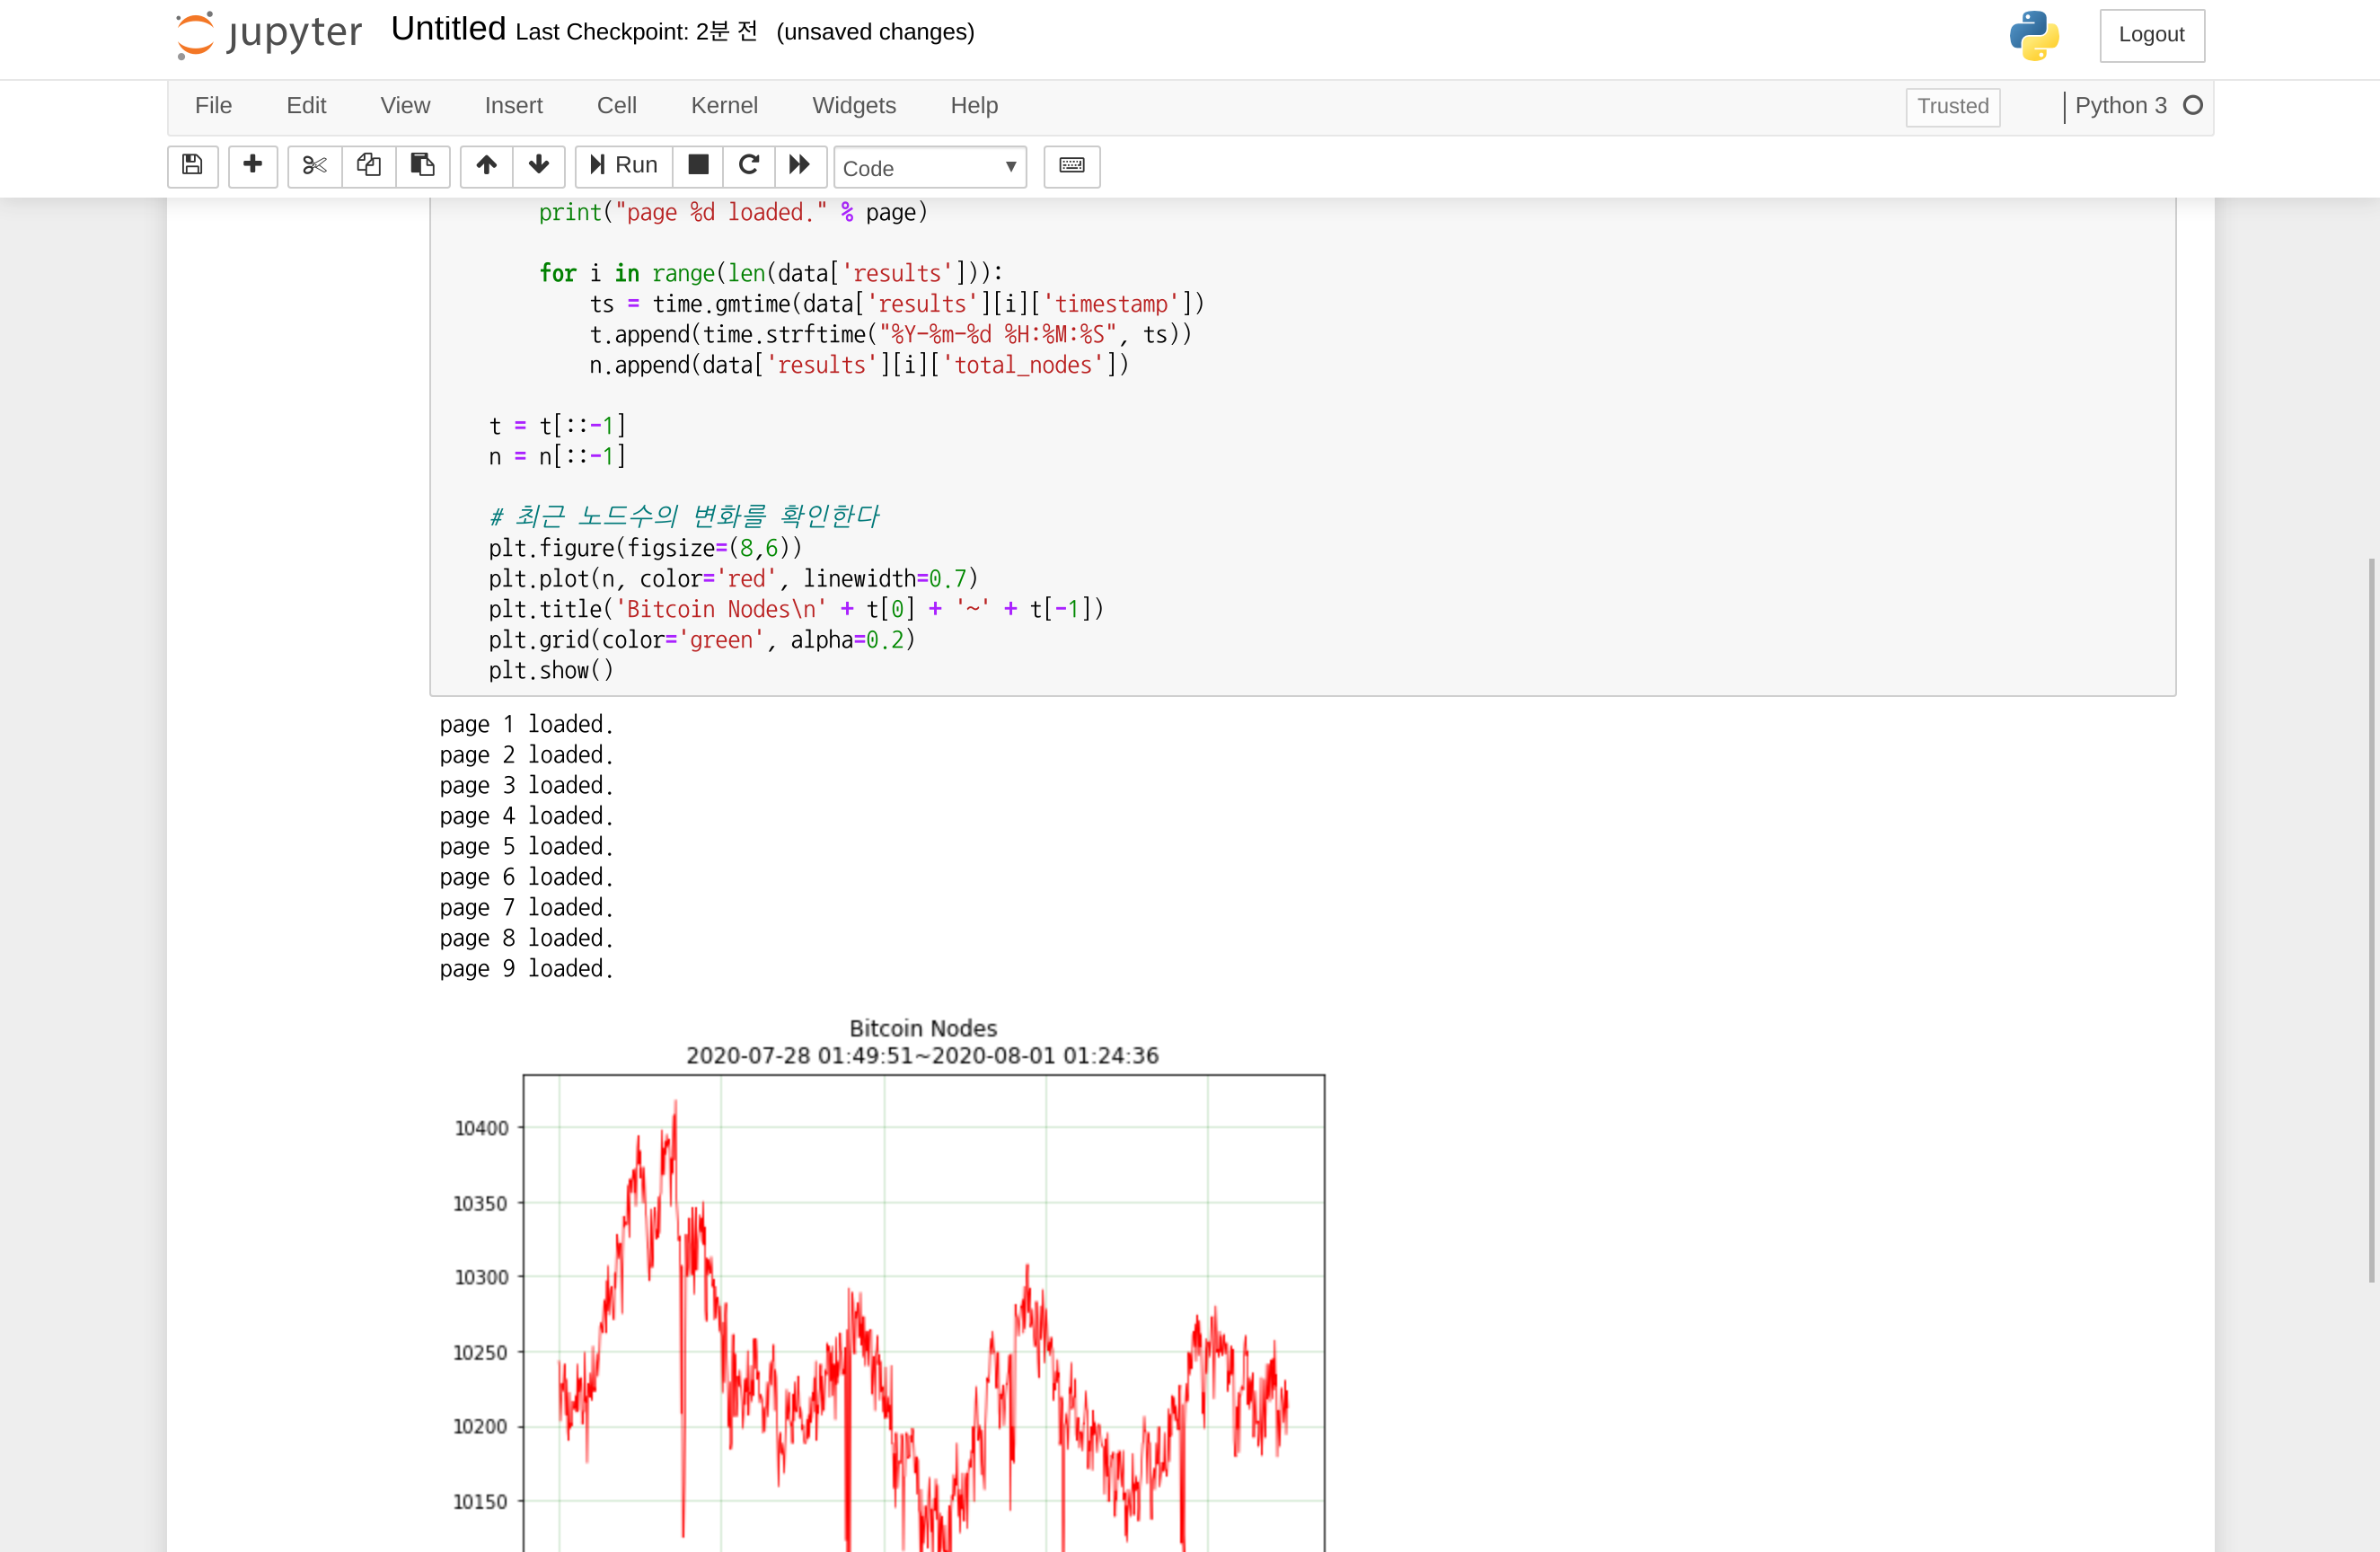Open the Code cell type dropdown

929,167
